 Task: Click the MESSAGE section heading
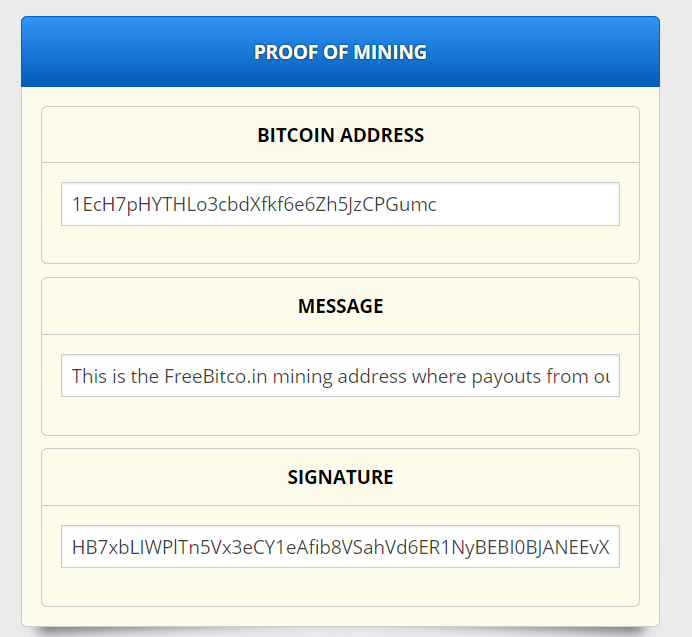(340, 306)
